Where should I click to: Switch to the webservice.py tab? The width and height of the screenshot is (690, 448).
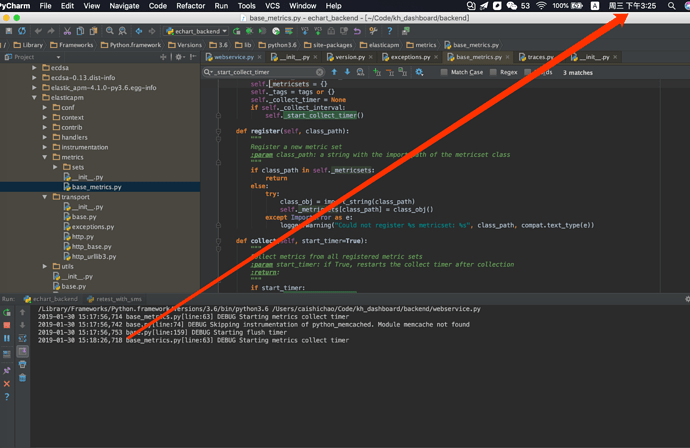pos(233,57)
